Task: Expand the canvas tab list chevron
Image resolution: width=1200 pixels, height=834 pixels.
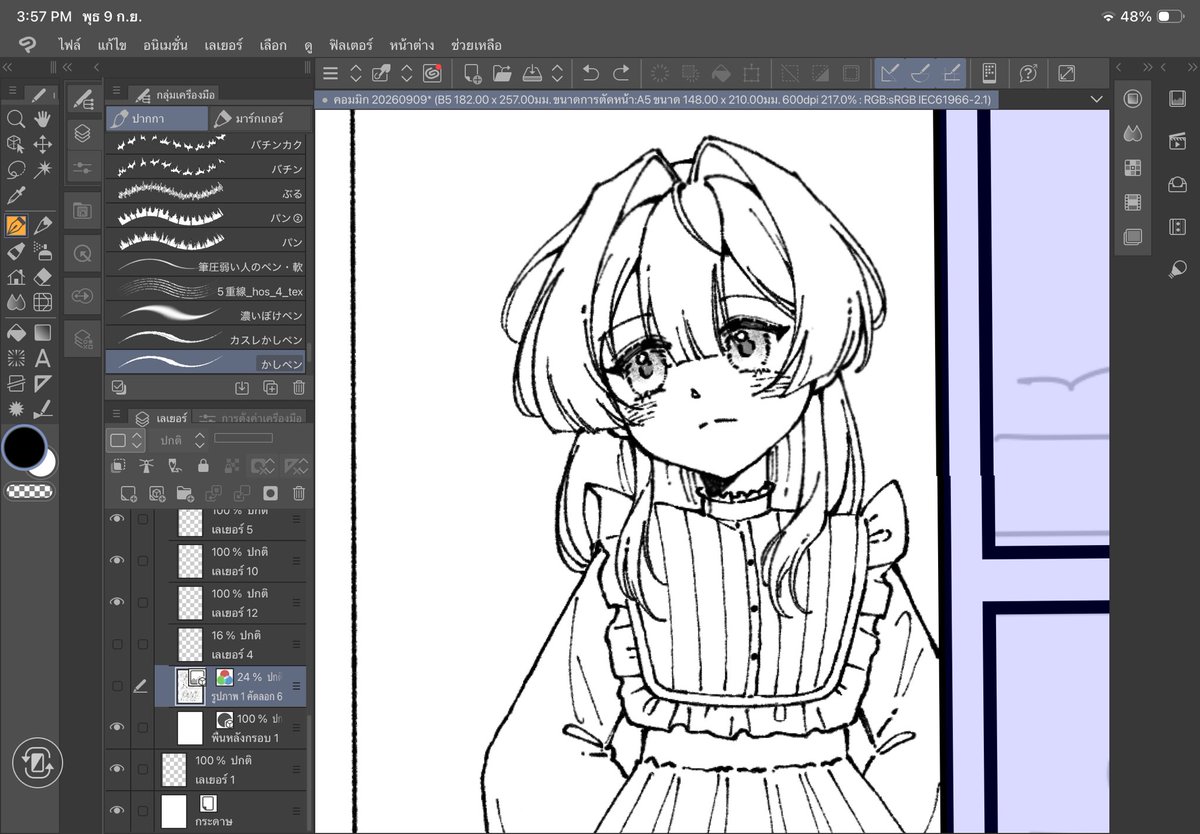Action: click(1097, 100)
